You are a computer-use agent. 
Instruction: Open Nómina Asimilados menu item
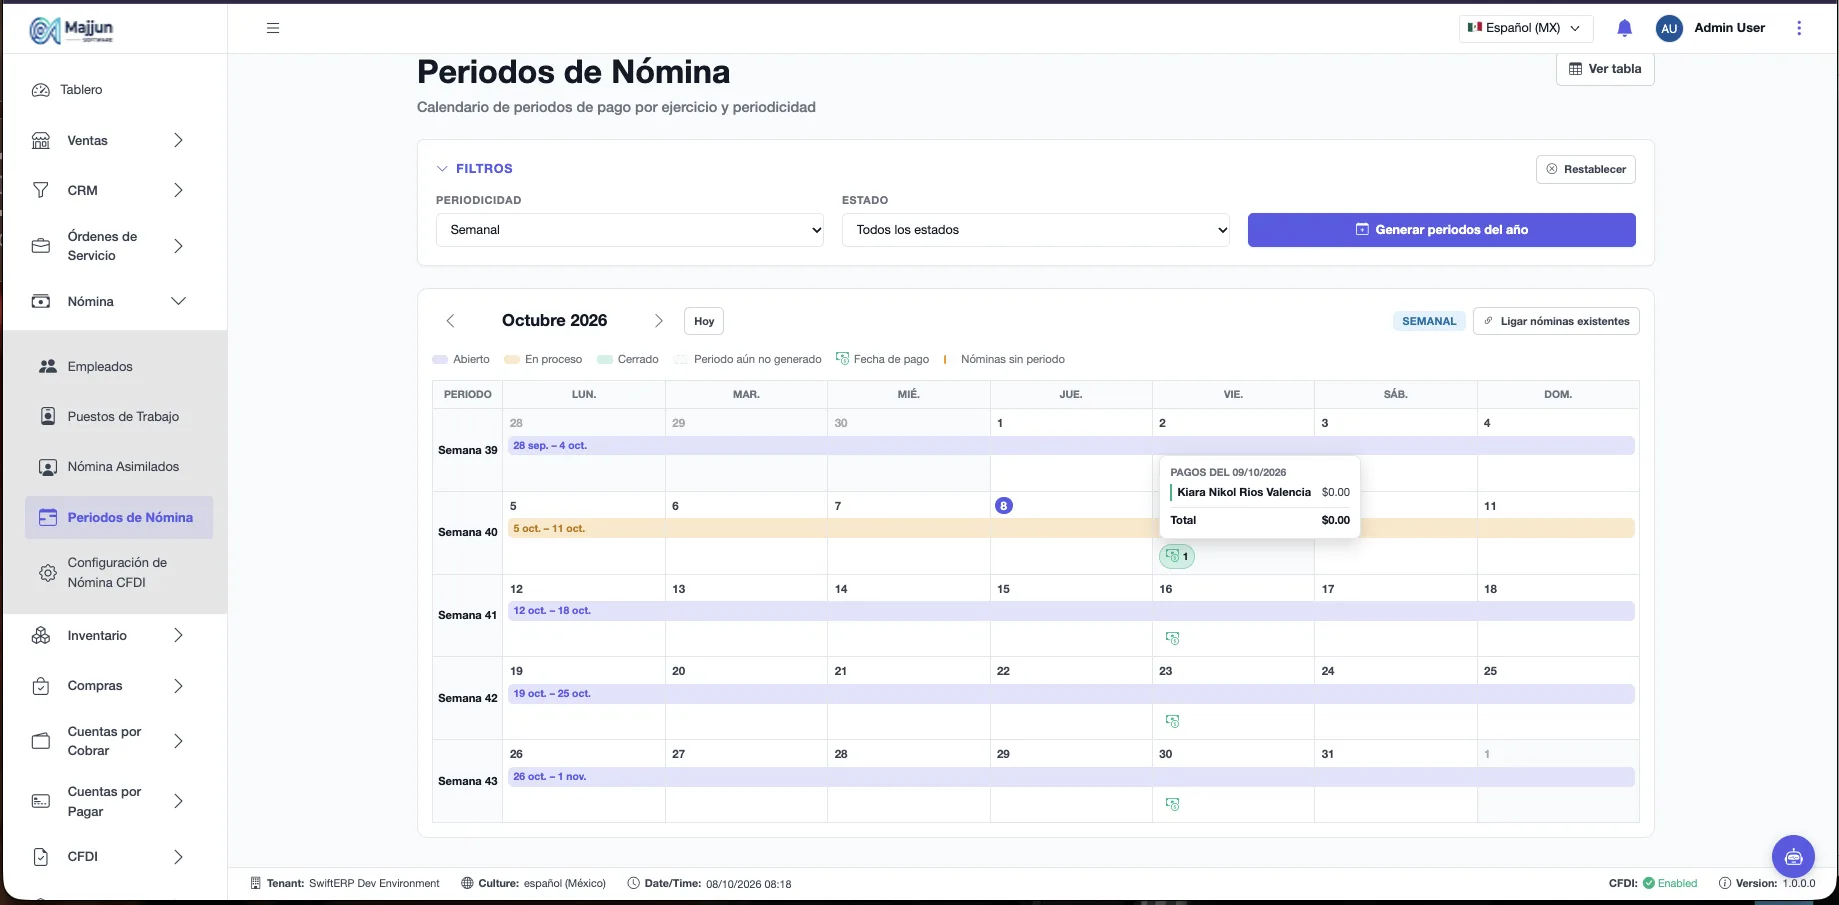[123, 467]
